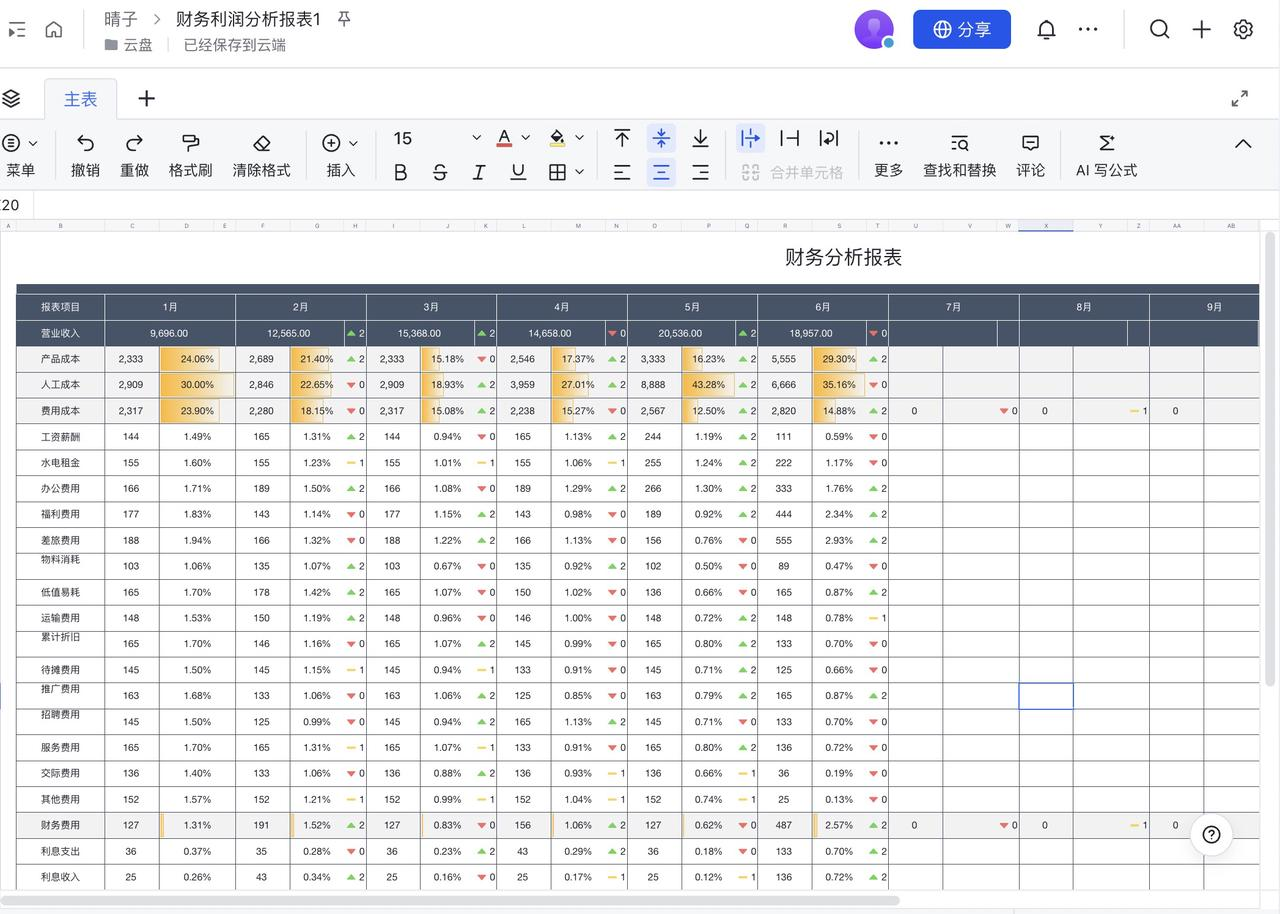Click the blue 分享 share button

click(x=961, y=29)
